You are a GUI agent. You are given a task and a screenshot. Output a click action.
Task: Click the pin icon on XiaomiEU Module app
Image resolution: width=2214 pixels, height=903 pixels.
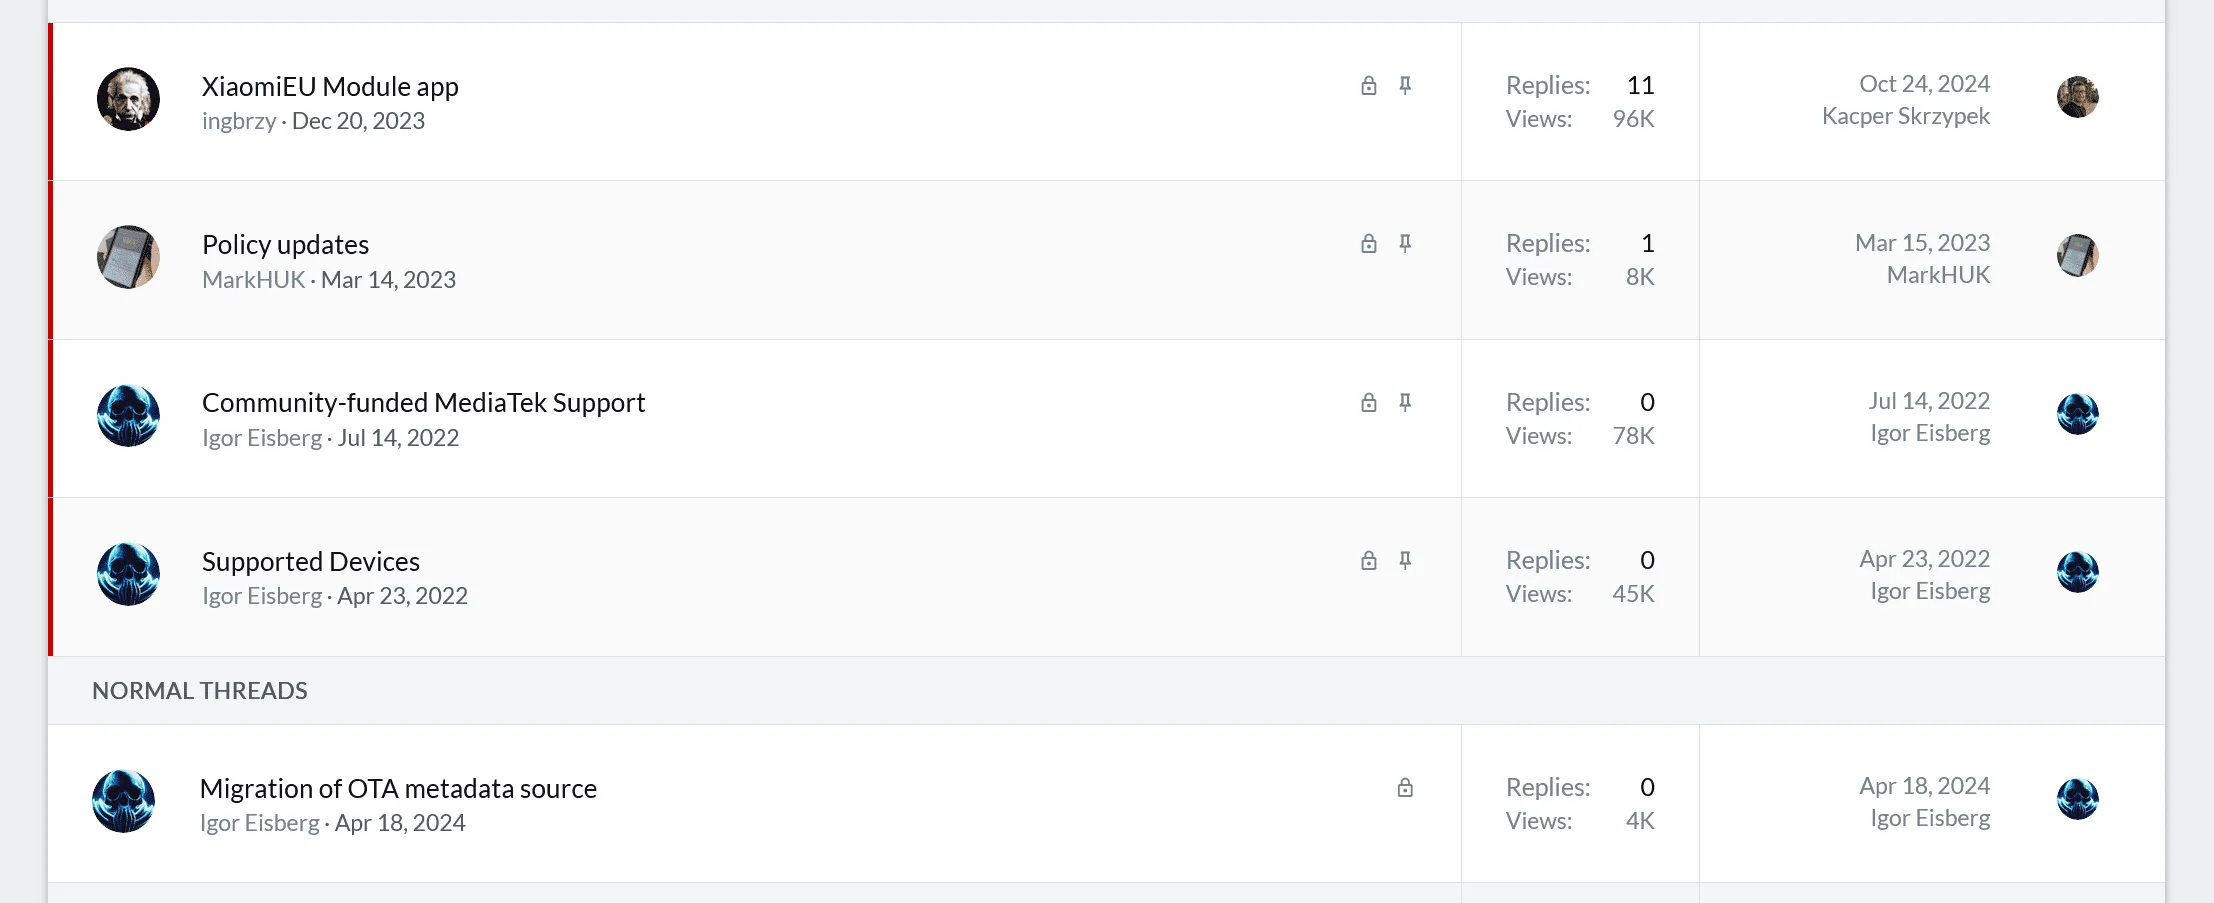(1405, 86)
